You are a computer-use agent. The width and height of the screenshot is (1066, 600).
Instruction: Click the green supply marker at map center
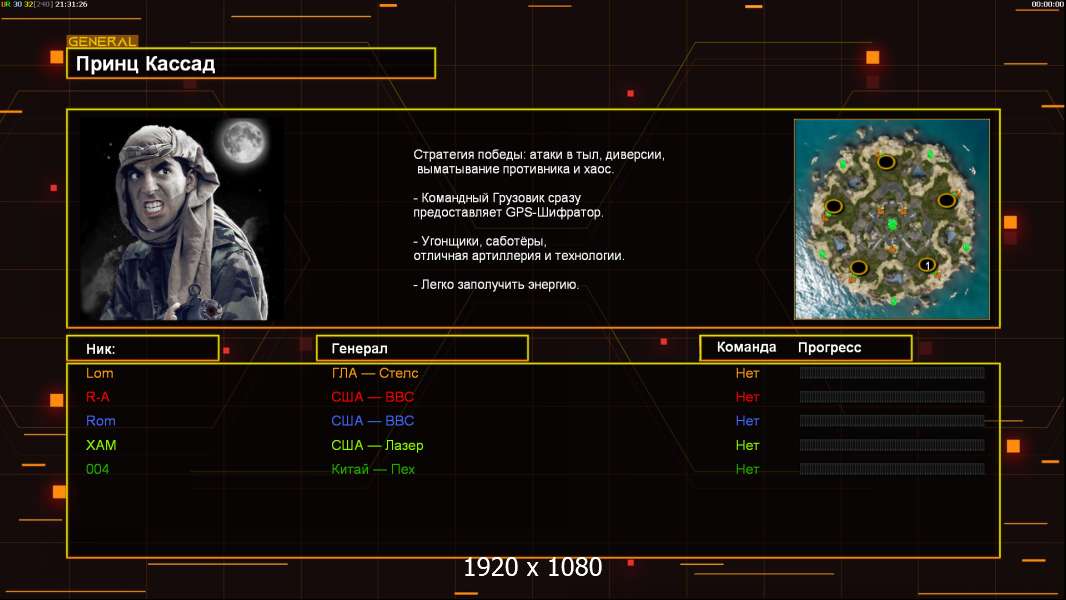(x=892, y=224)
